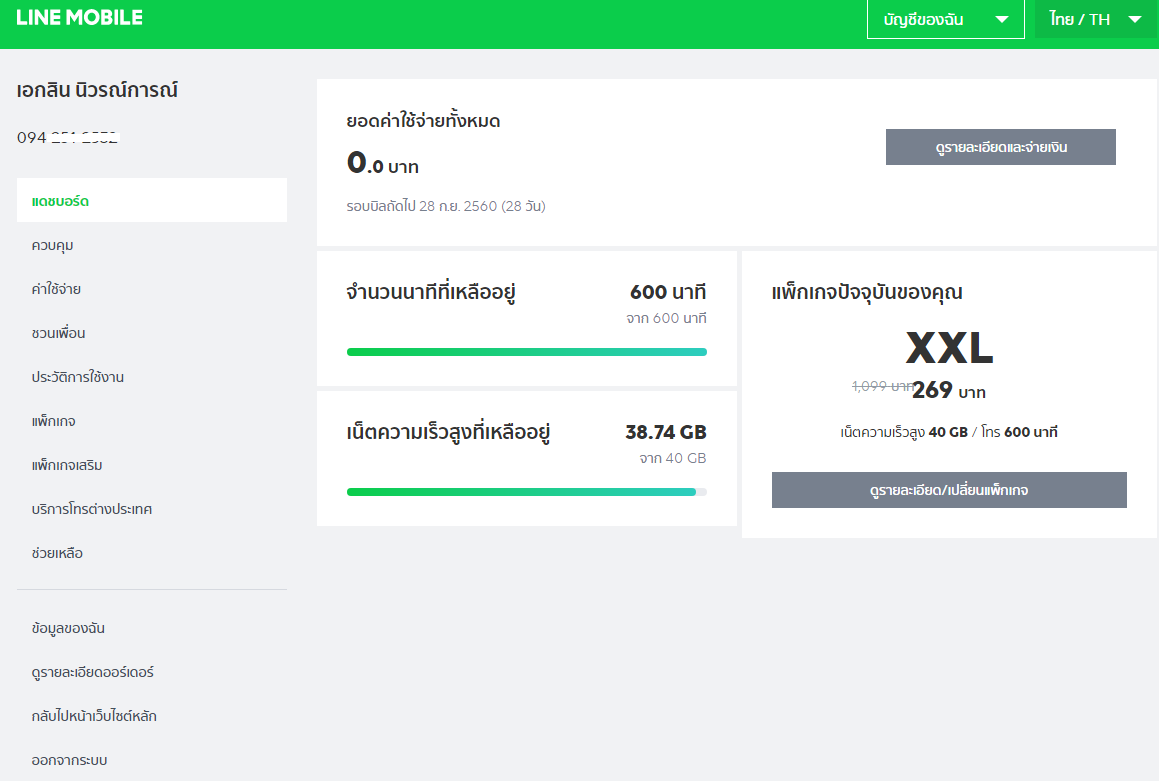Open the บัญชีของฉัน account dropdown
The height and width of the screenshot is (781, 1159).
click(945, 19)
